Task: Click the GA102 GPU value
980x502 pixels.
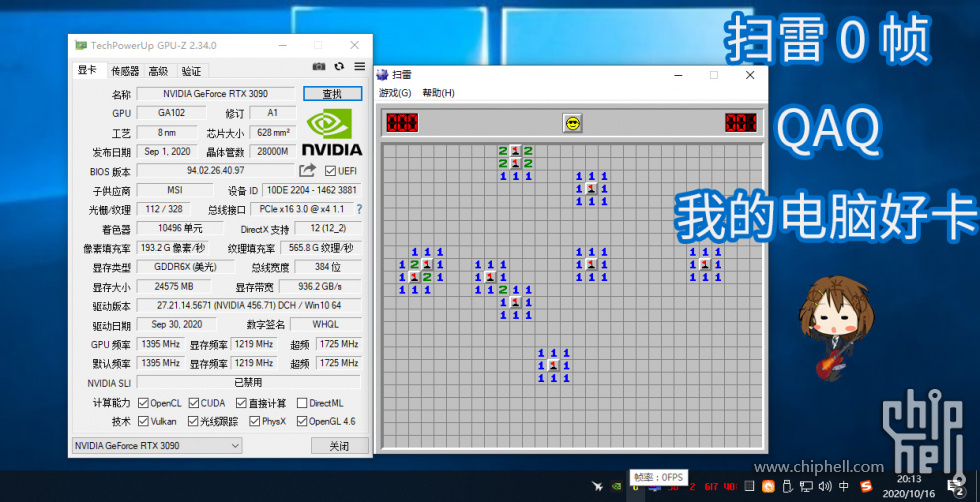Action: pyautogui.click(x=171, y=113)
